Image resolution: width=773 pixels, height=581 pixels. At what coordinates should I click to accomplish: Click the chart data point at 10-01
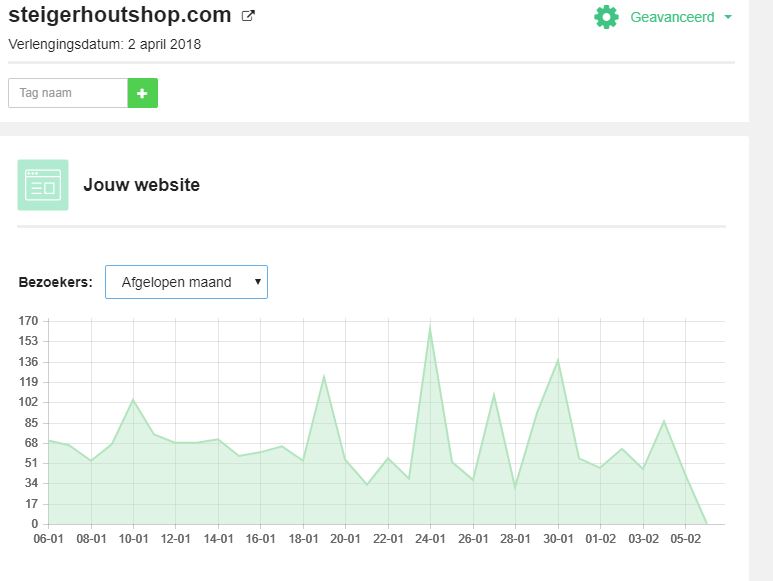point(133,400)
